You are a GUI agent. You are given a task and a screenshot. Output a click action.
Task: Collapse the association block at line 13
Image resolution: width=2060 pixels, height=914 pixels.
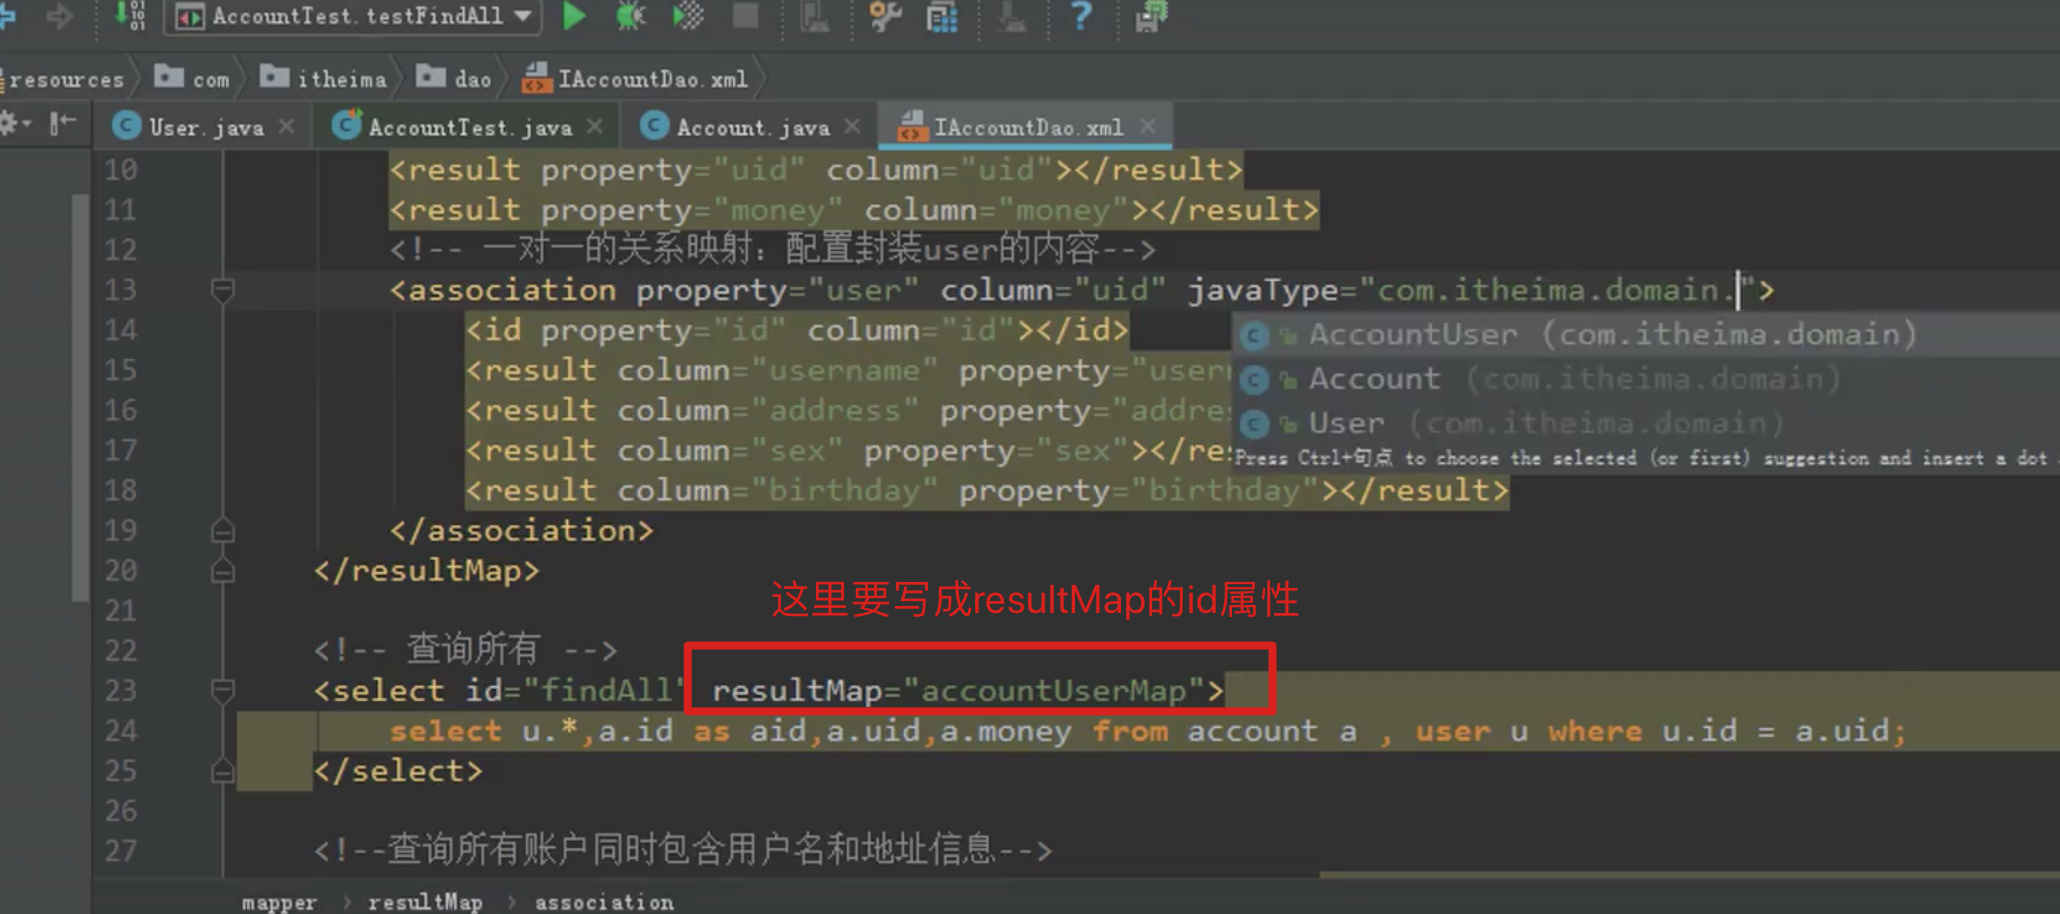[x=222, y=290]
